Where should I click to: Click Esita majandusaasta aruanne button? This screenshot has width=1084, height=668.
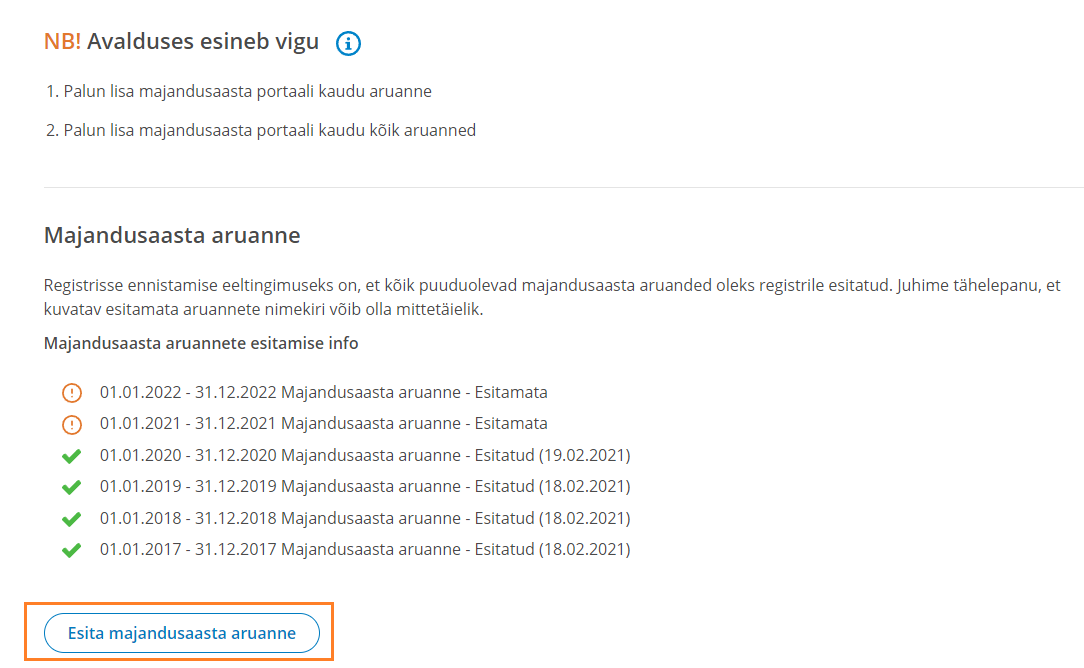(182, 633)
